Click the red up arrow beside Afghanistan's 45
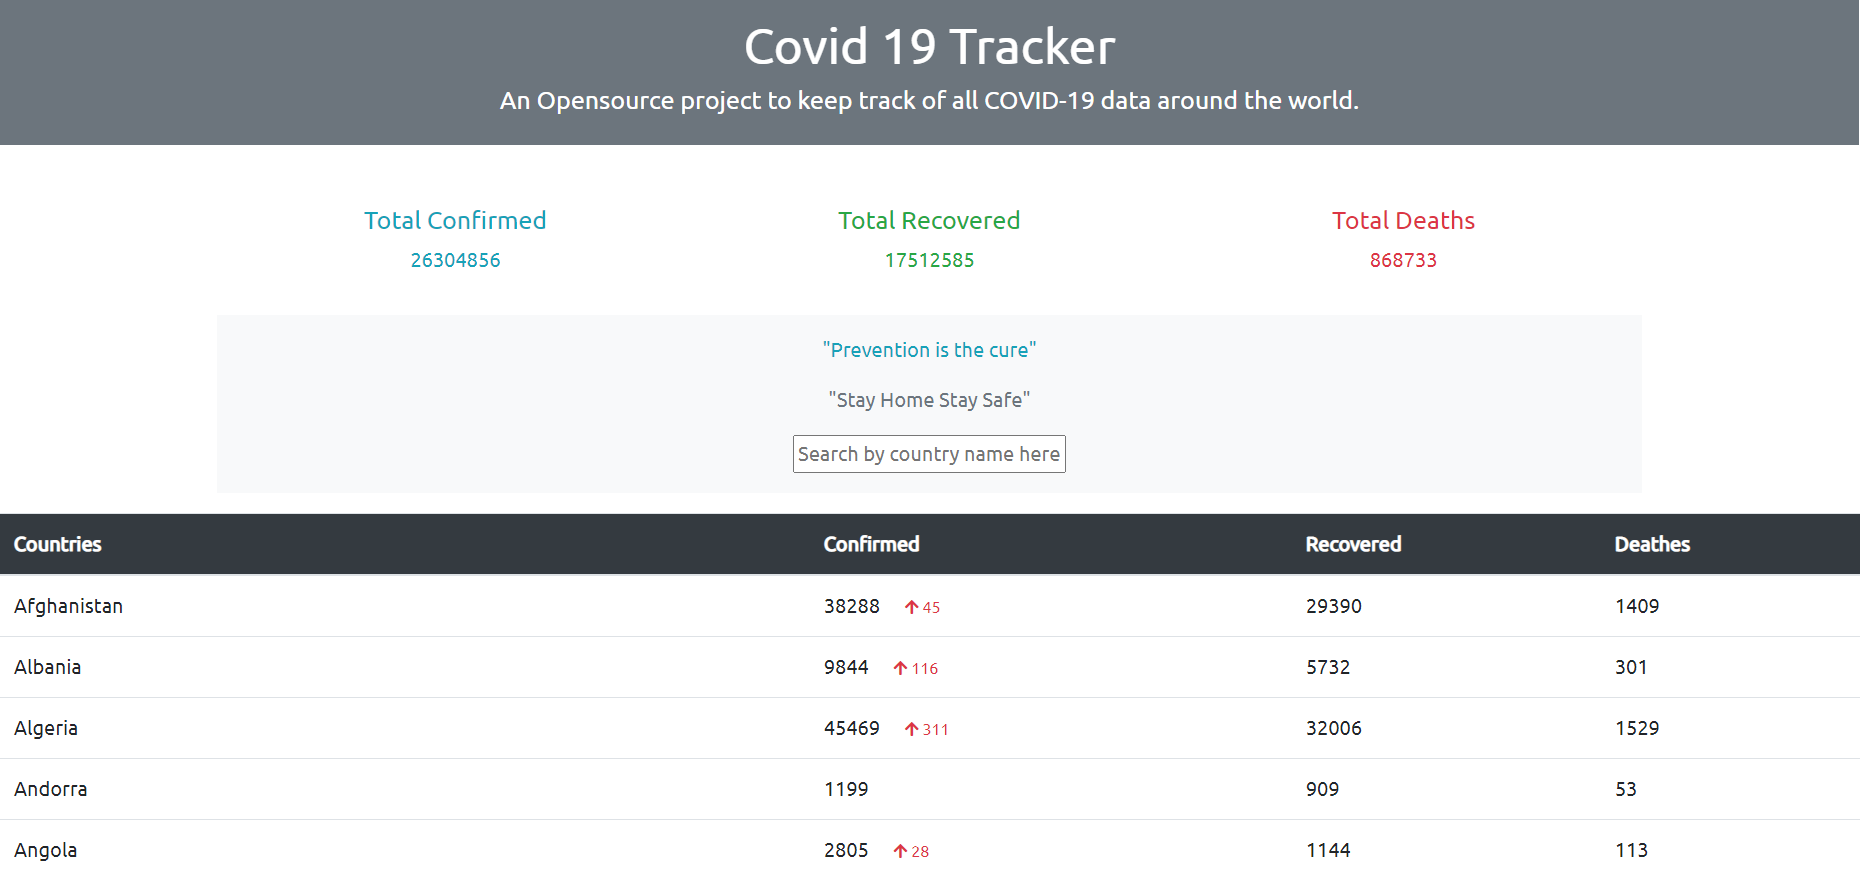Image resolution: width=1860 pixels, height=874 pixels. (x=911, y=607)
